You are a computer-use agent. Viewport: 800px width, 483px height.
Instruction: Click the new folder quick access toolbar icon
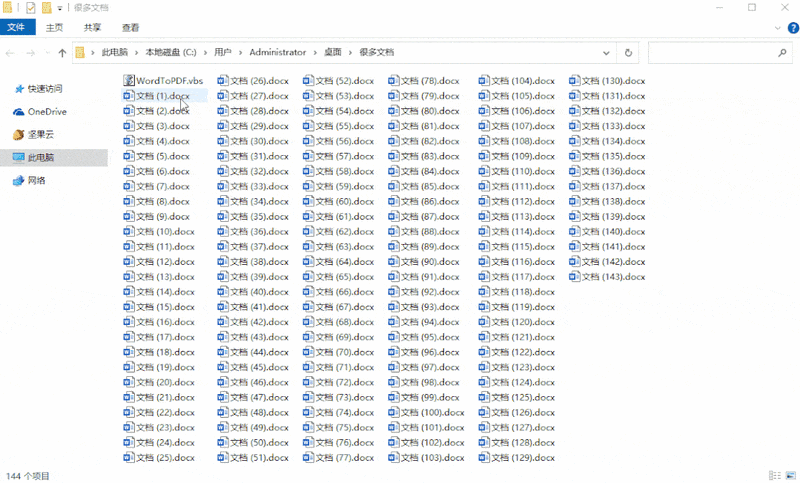click(46, 8)
